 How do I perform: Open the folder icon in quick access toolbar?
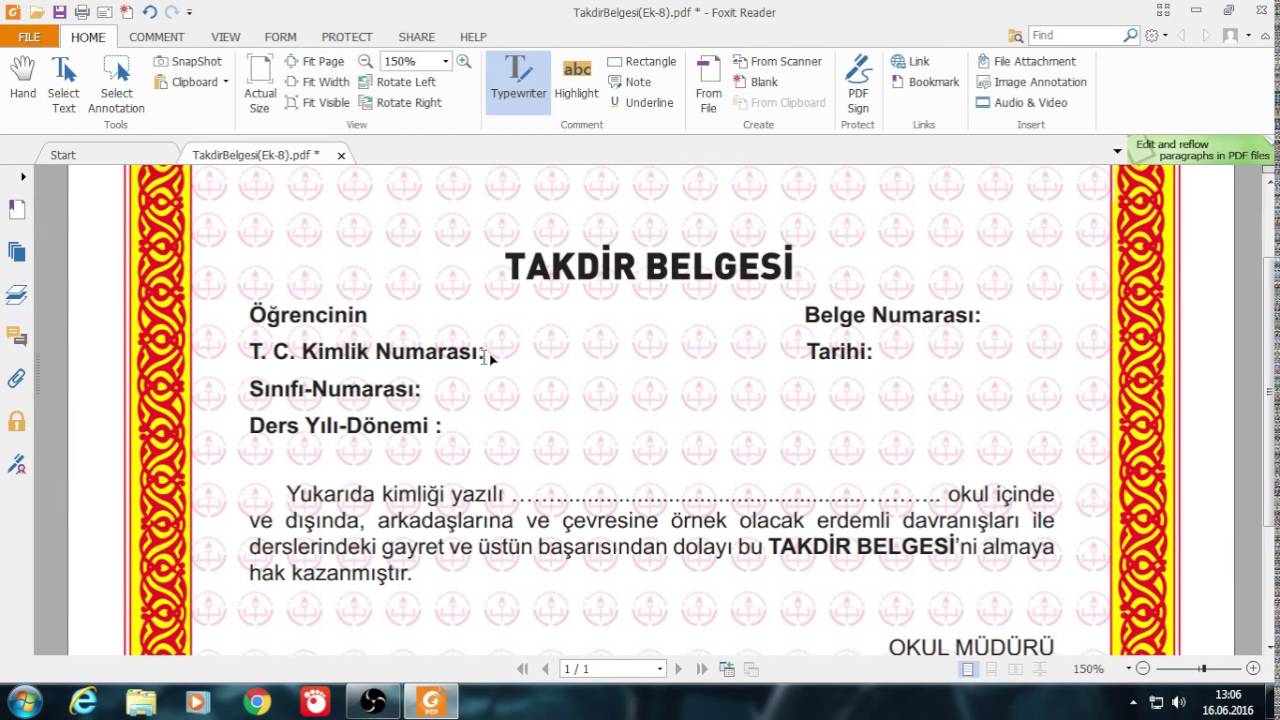pos(36,12)
